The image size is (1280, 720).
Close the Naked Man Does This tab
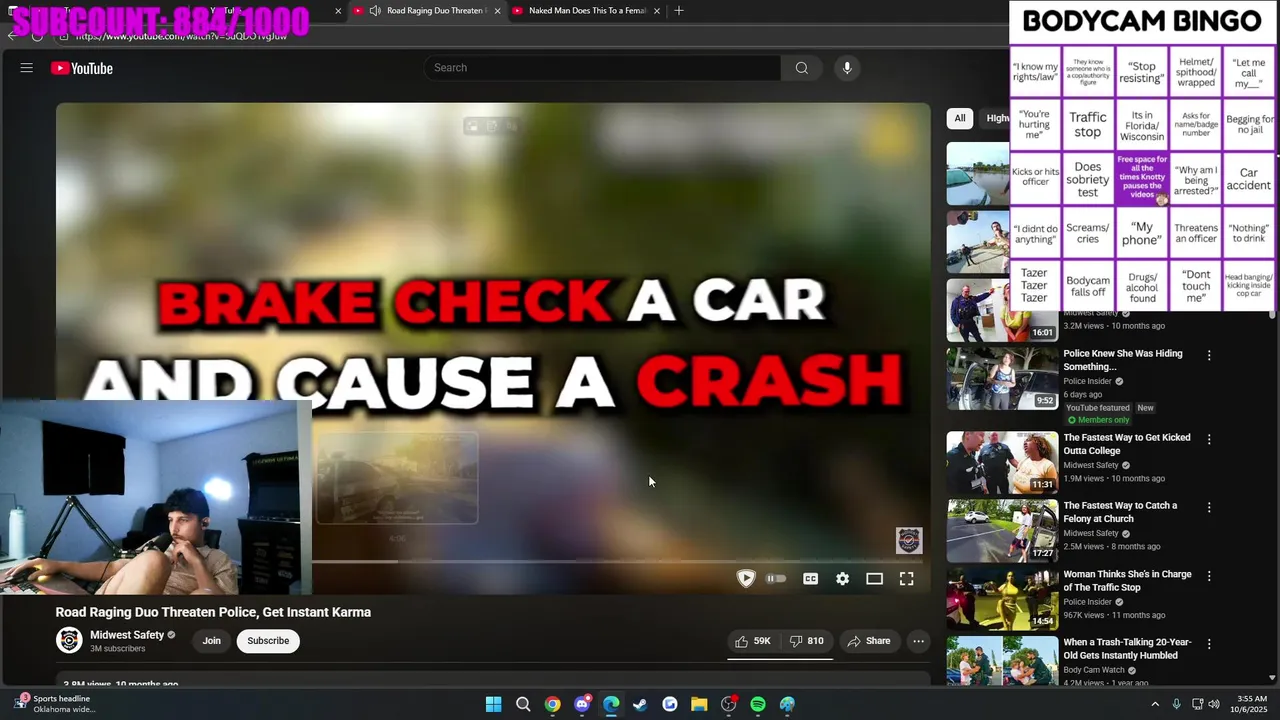(x=657, y=10)
